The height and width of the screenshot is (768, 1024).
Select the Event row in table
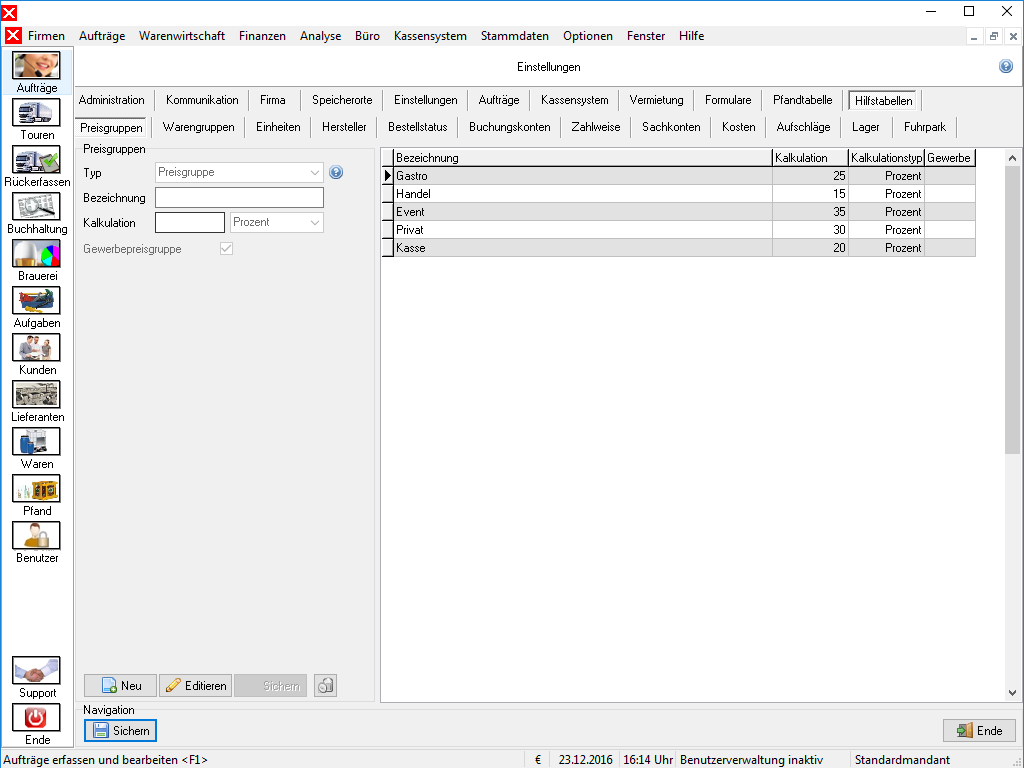click(x=679, y=212)
